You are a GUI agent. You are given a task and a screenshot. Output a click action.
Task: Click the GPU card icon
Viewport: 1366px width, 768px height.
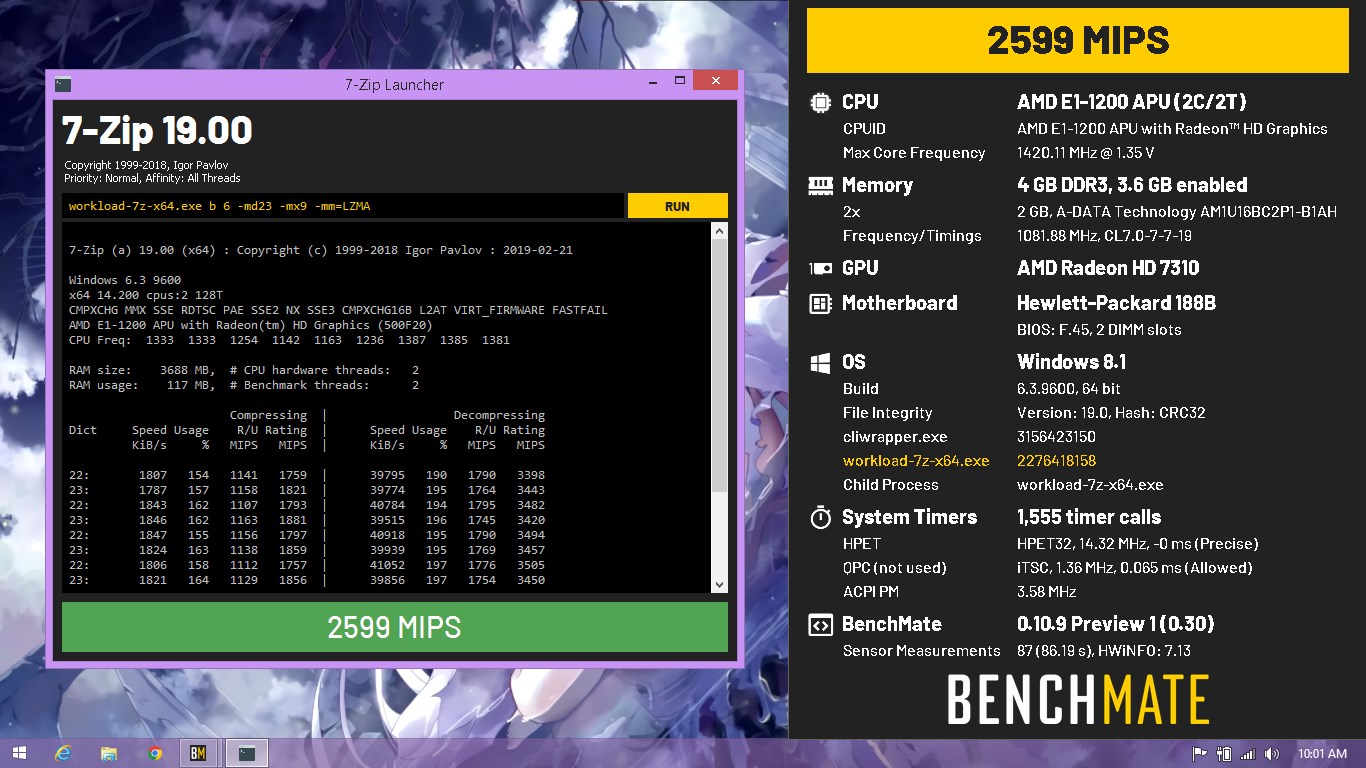(x=820, y=268)
